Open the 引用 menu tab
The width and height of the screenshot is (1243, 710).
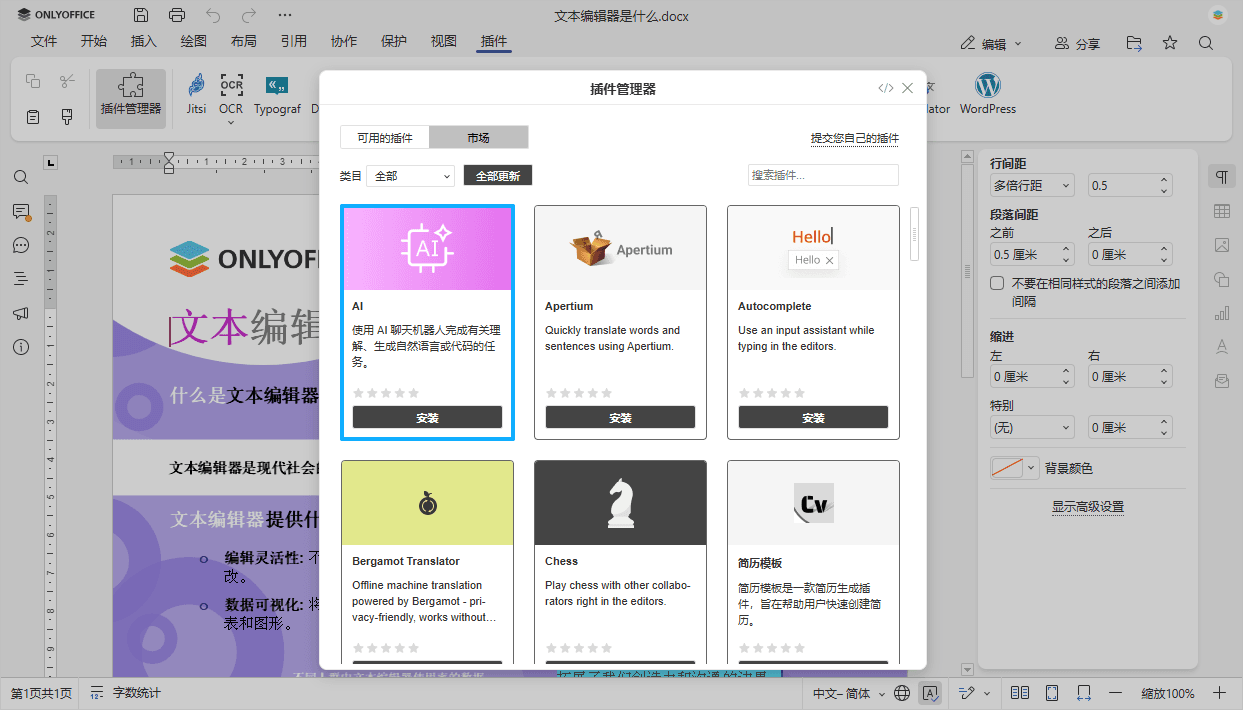coord(294,42)
